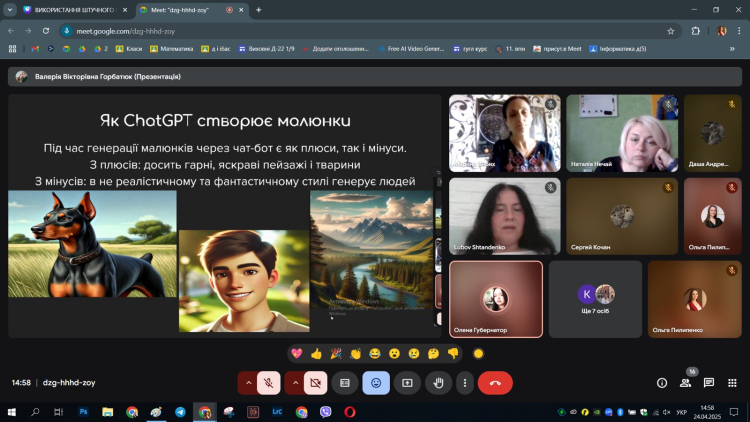750x422 pixels.
Task: Pick the yellow reaction skin tone swatch
Action: click(478, 353)
